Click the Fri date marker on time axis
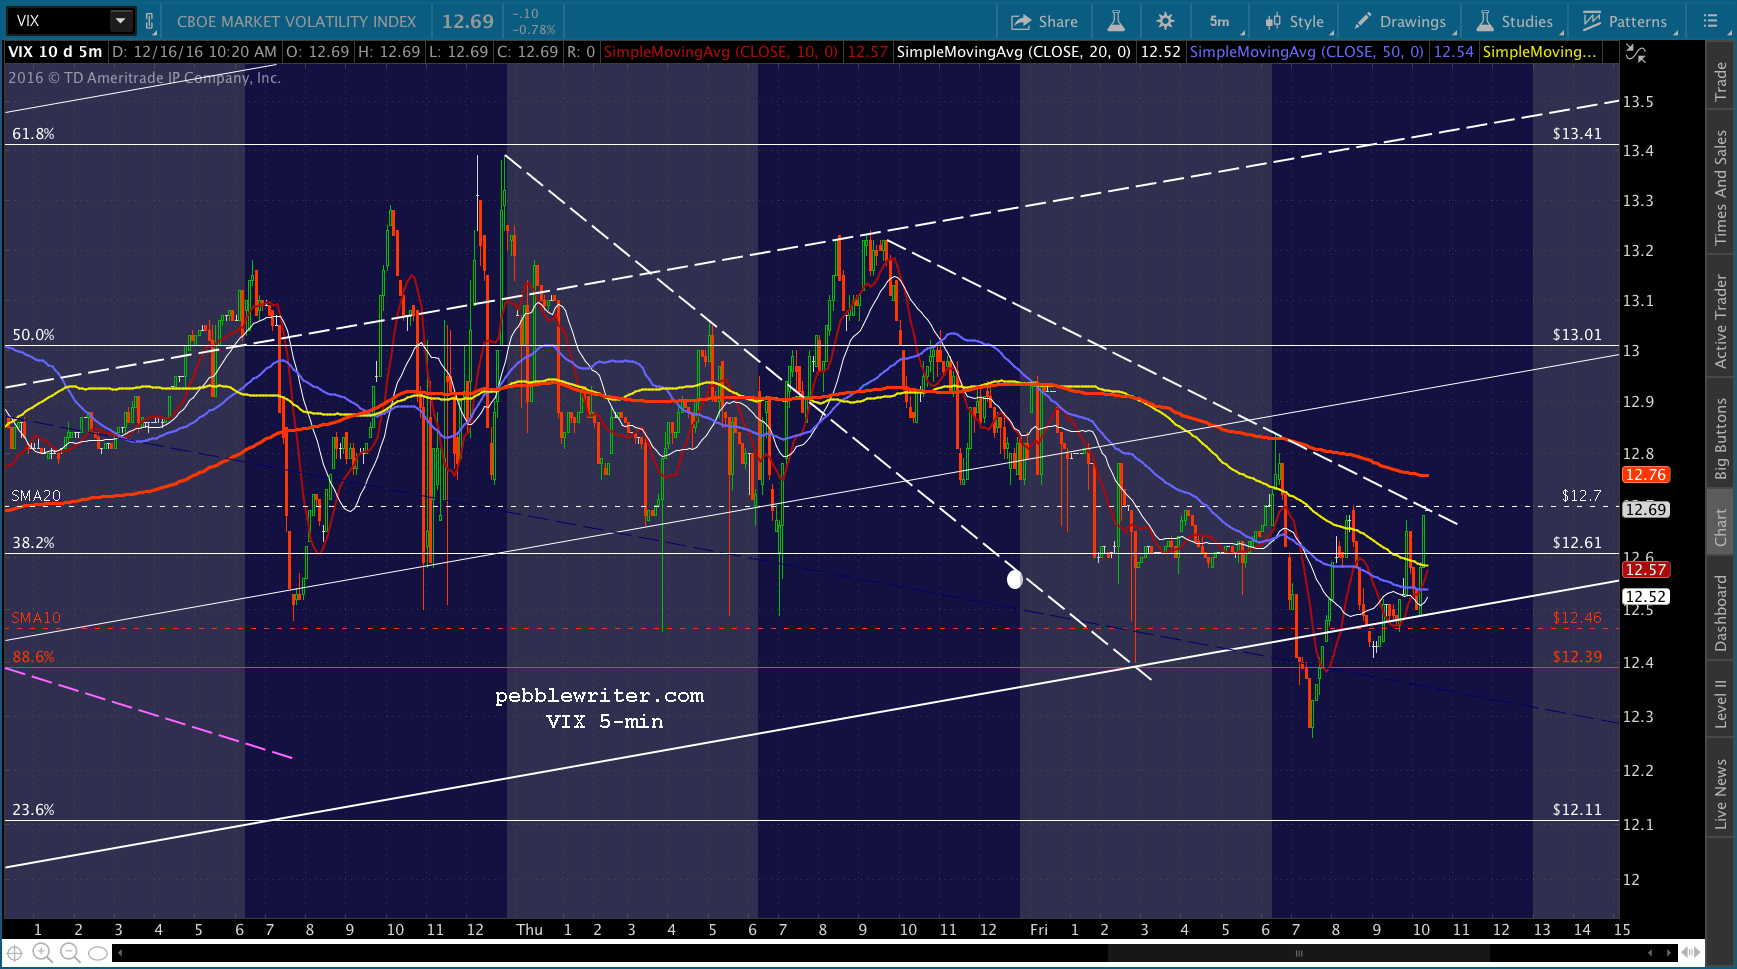1737x969 pixels. tap(1039, 930)
